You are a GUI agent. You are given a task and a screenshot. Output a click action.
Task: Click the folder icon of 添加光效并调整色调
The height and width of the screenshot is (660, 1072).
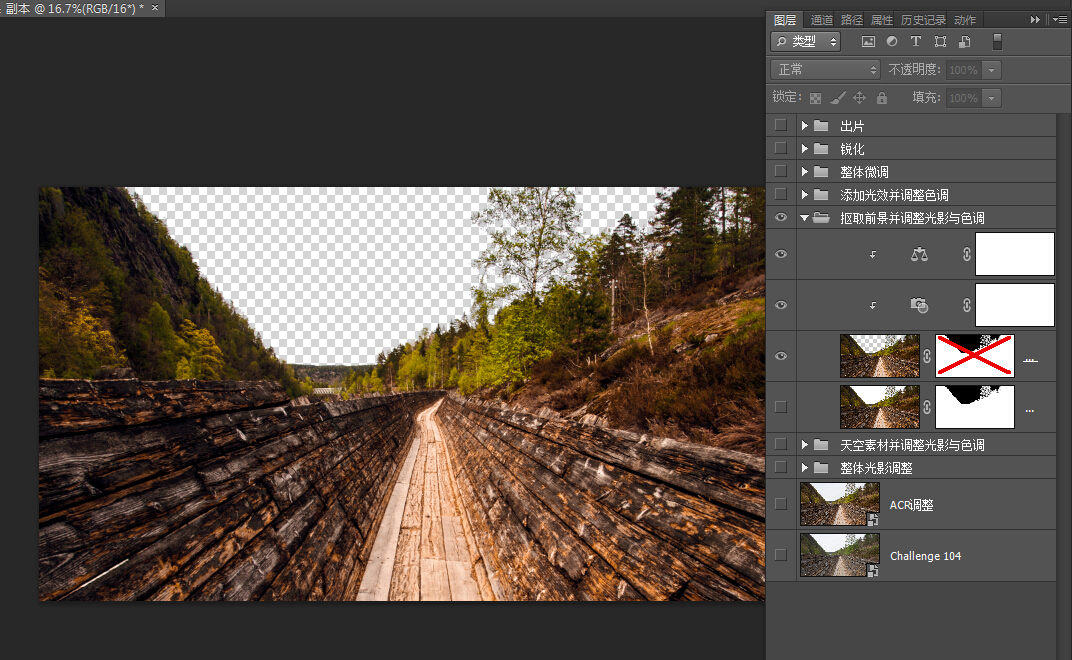tap(821, 195)
